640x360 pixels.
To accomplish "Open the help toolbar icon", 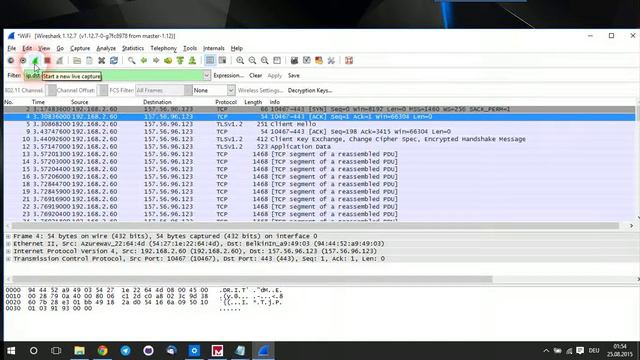I will [349, 61].
